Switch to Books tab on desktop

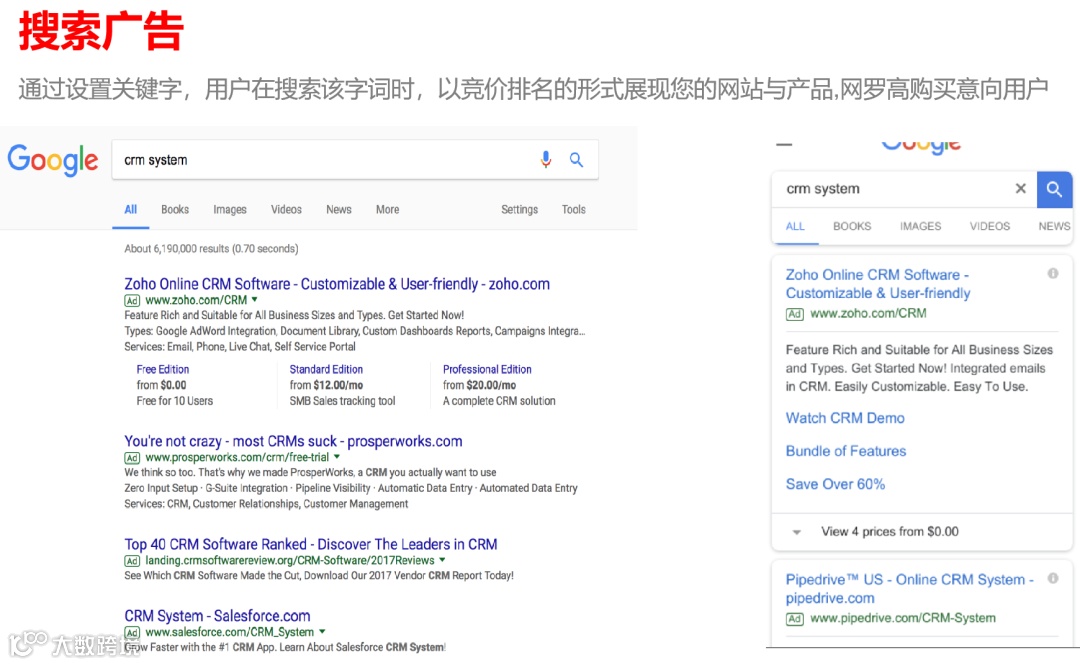(x=175, y=209)
